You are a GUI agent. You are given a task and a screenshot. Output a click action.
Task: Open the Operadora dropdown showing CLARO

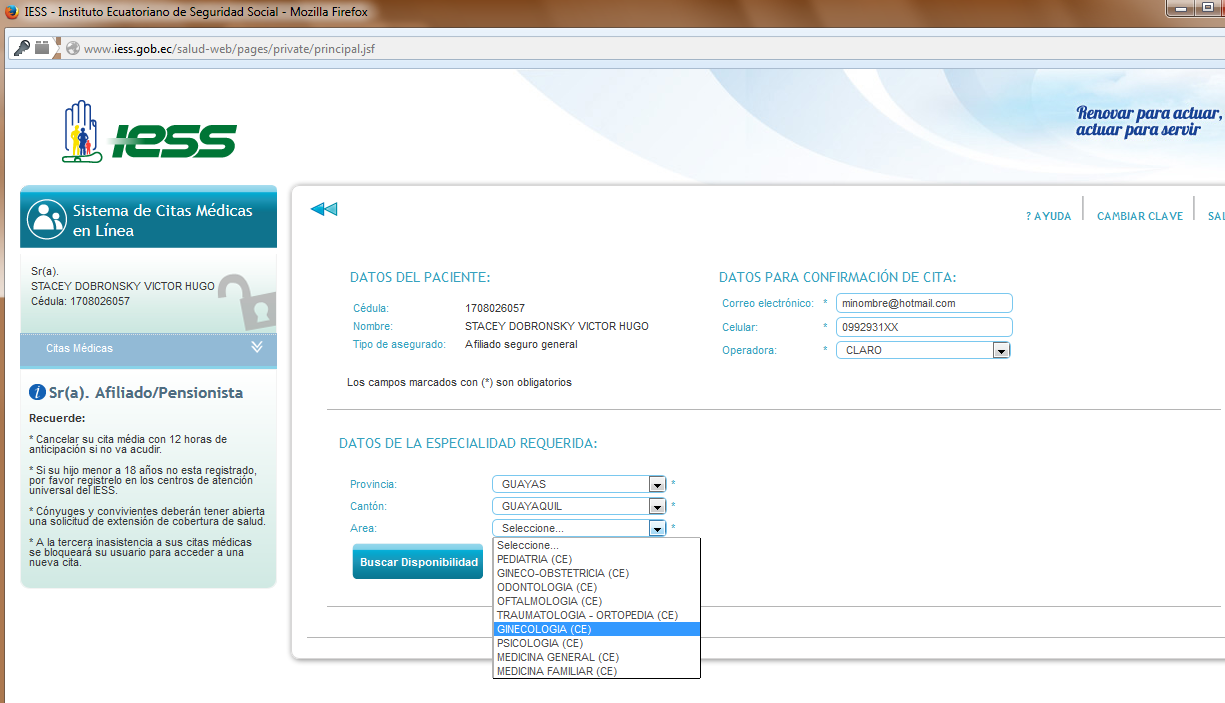coord(923,350)
